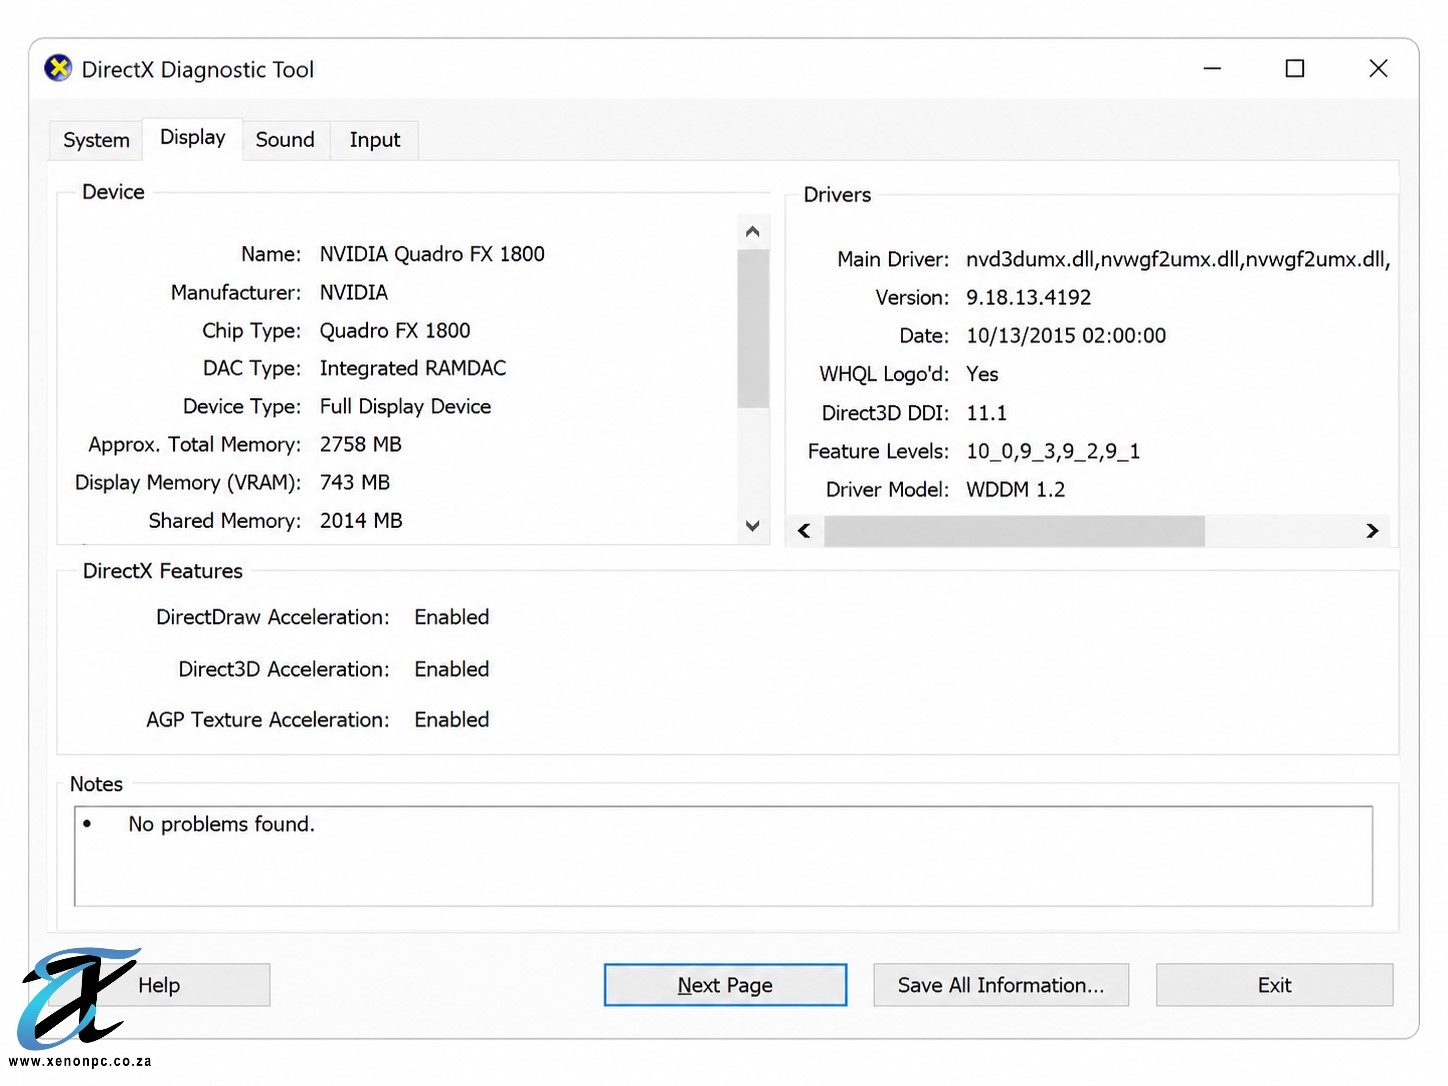The height and width of the screenshot is (1086, 1448).
Task: Click the Next Page button
Action: click(x=725, y=985)
